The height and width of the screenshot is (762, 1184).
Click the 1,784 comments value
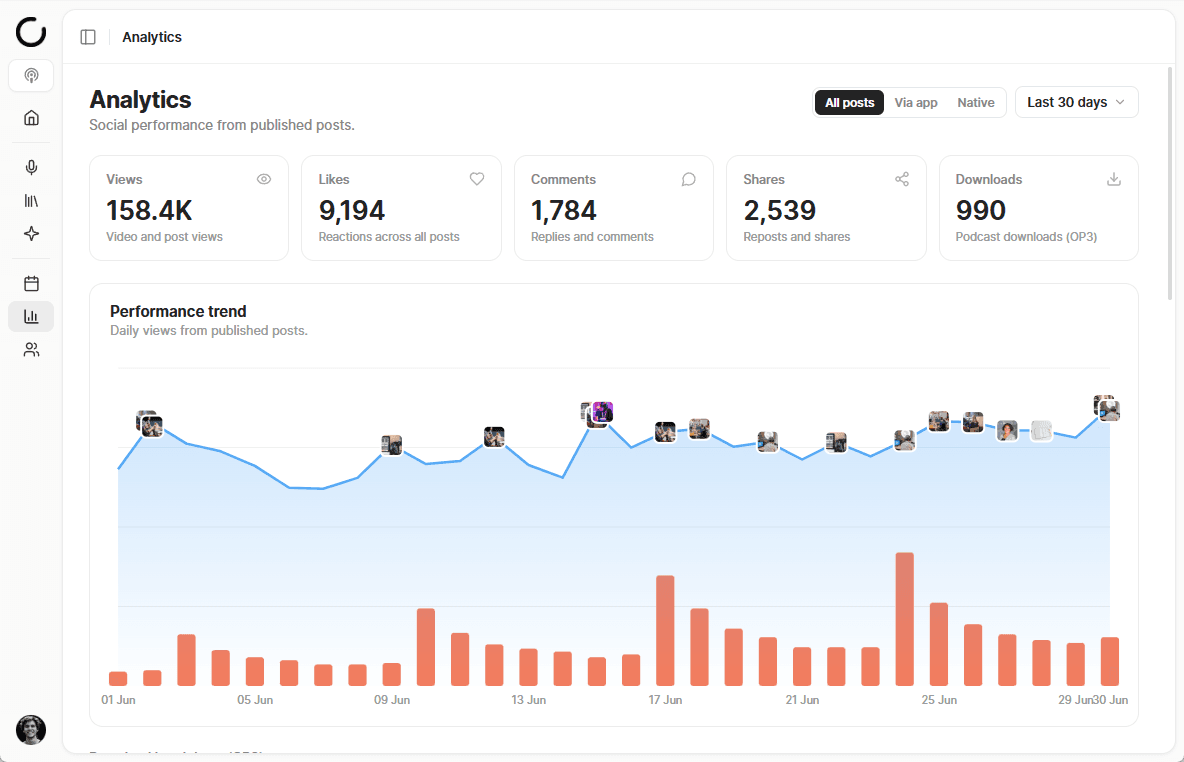[x=563, y=211]
